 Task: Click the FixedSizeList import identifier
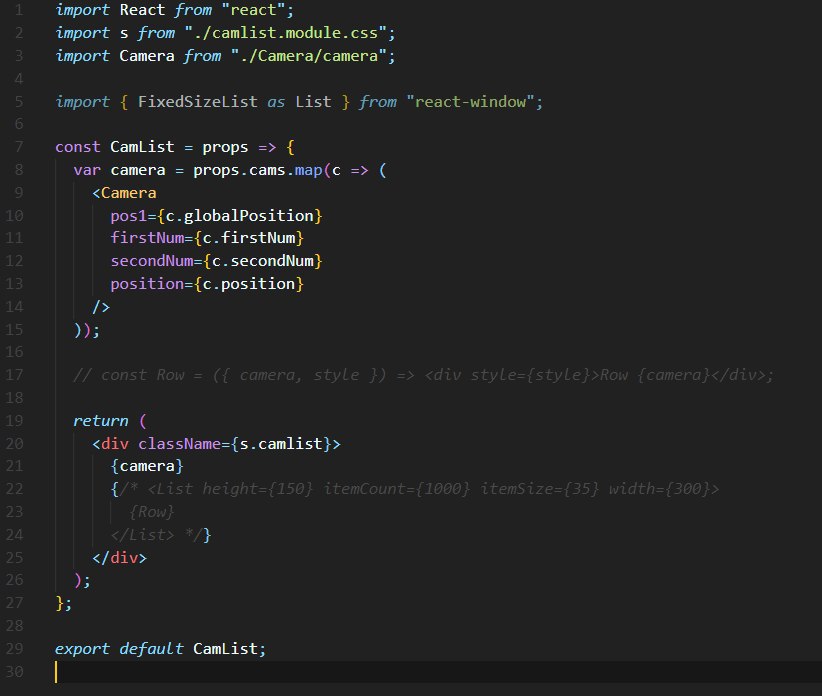(x=198, y=102)
